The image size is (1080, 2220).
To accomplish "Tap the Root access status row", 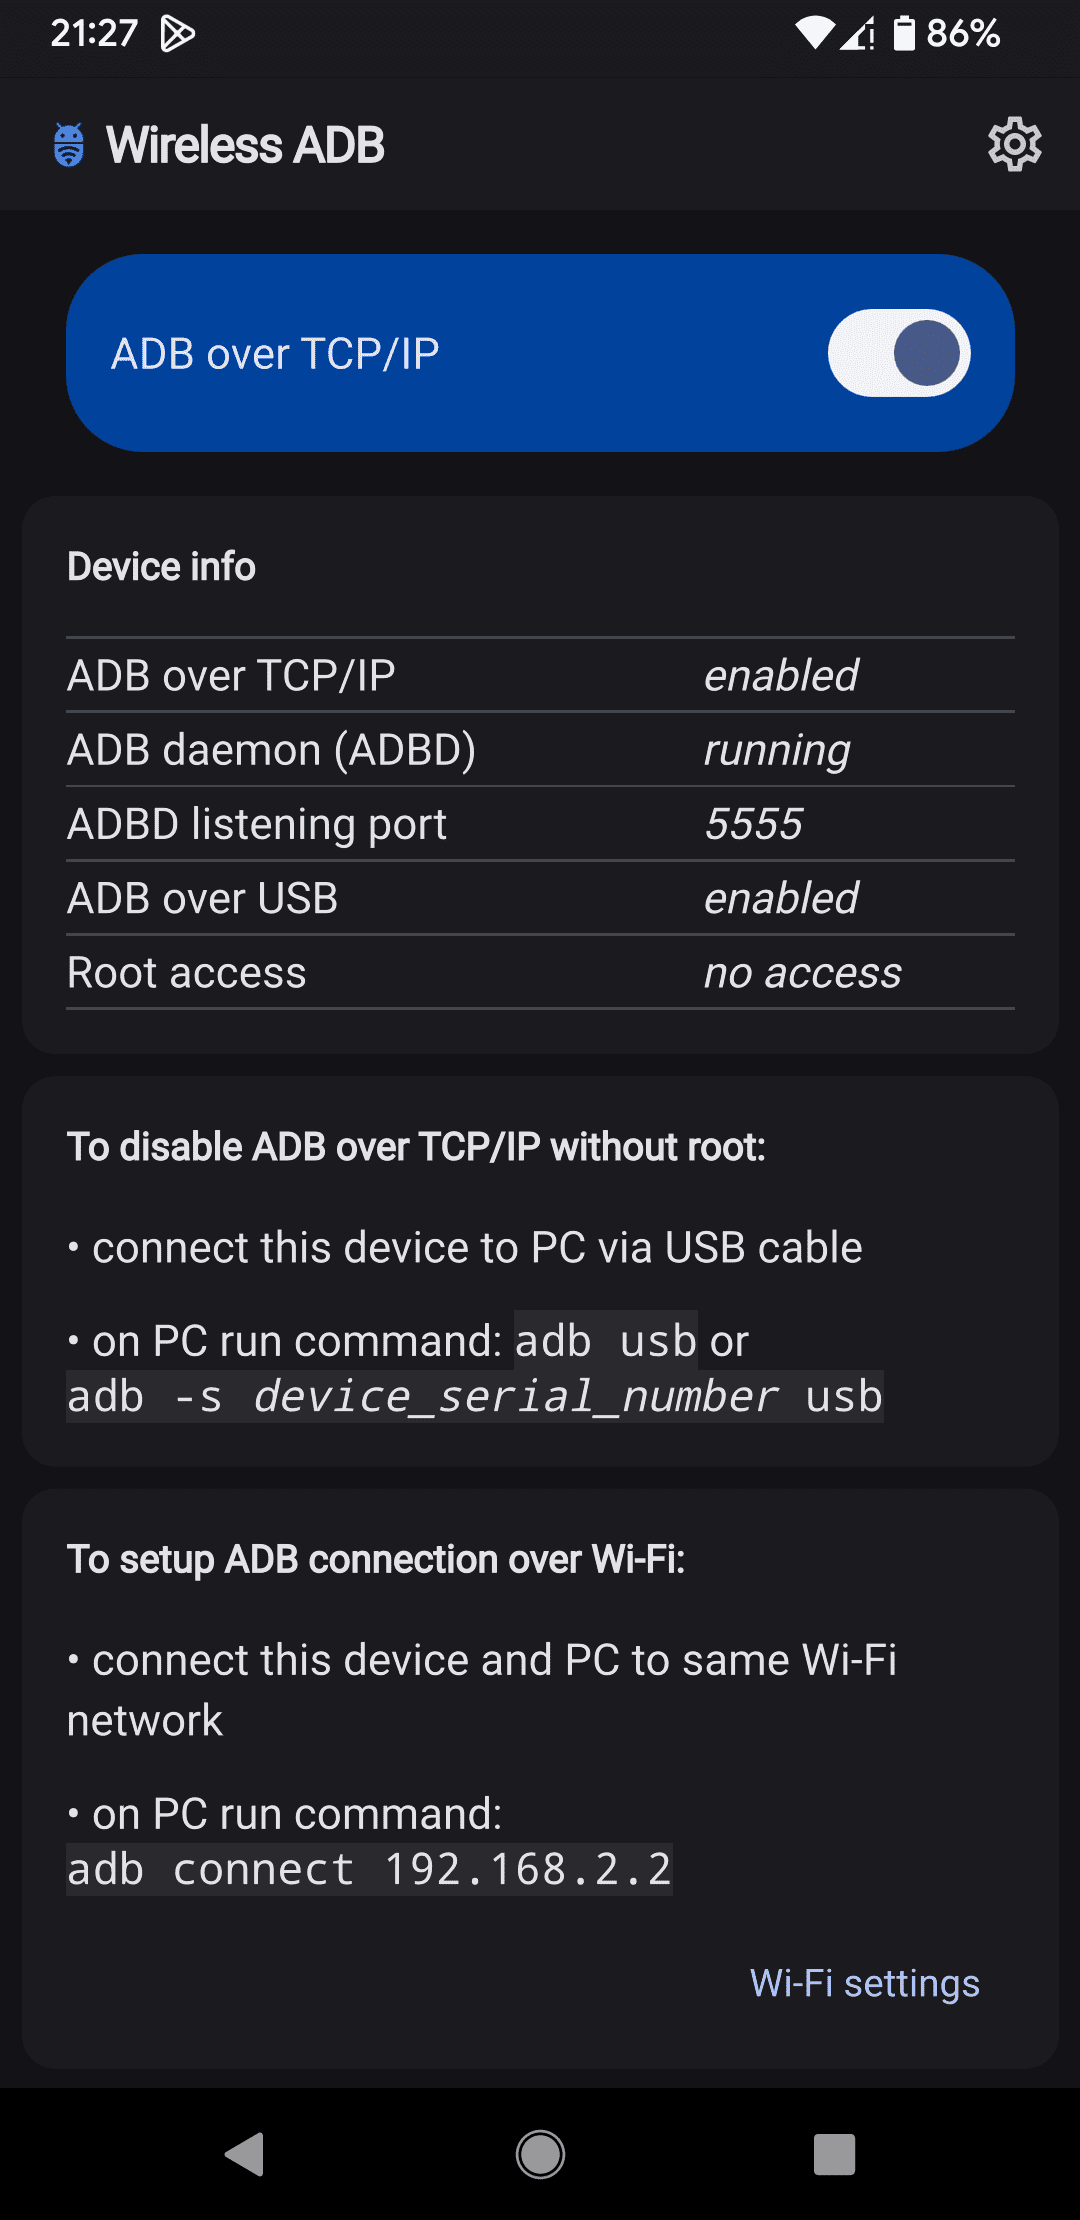I will click(540, 973).
